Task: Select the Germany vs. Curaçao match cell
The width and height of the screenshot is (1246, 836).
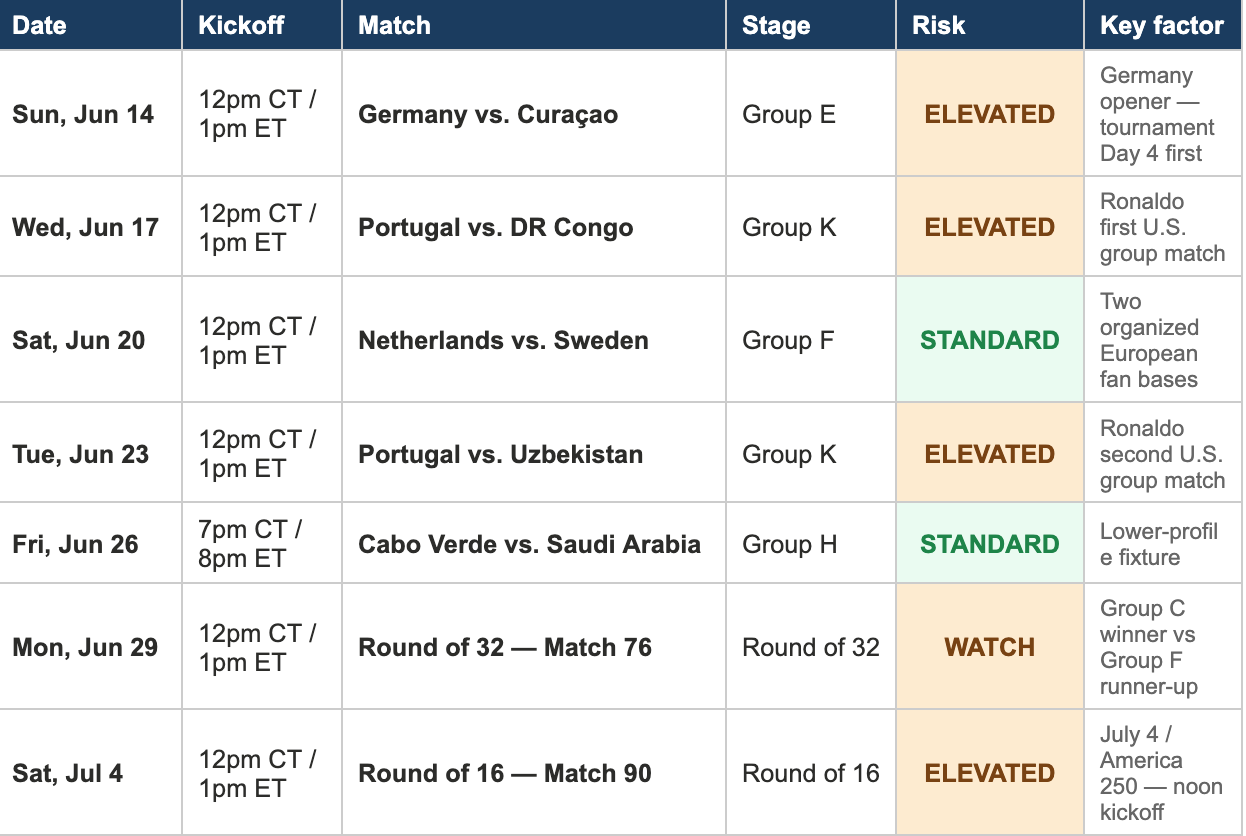Action: point(534,114)
